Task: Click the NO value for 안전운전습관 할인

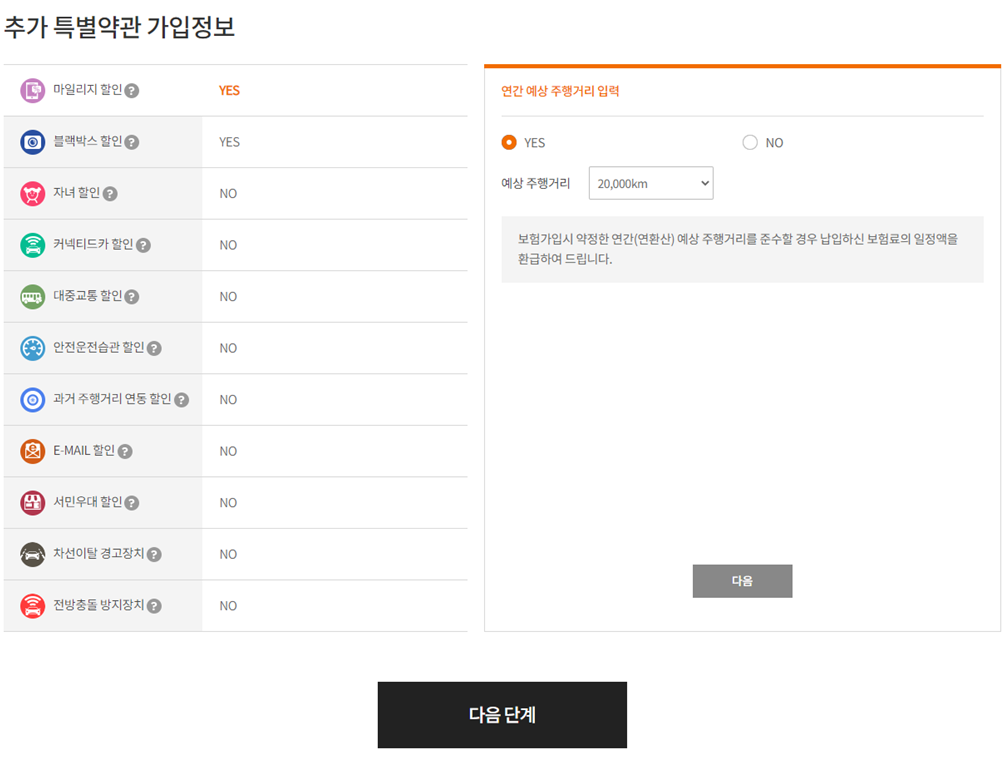Action: (228, 348)
